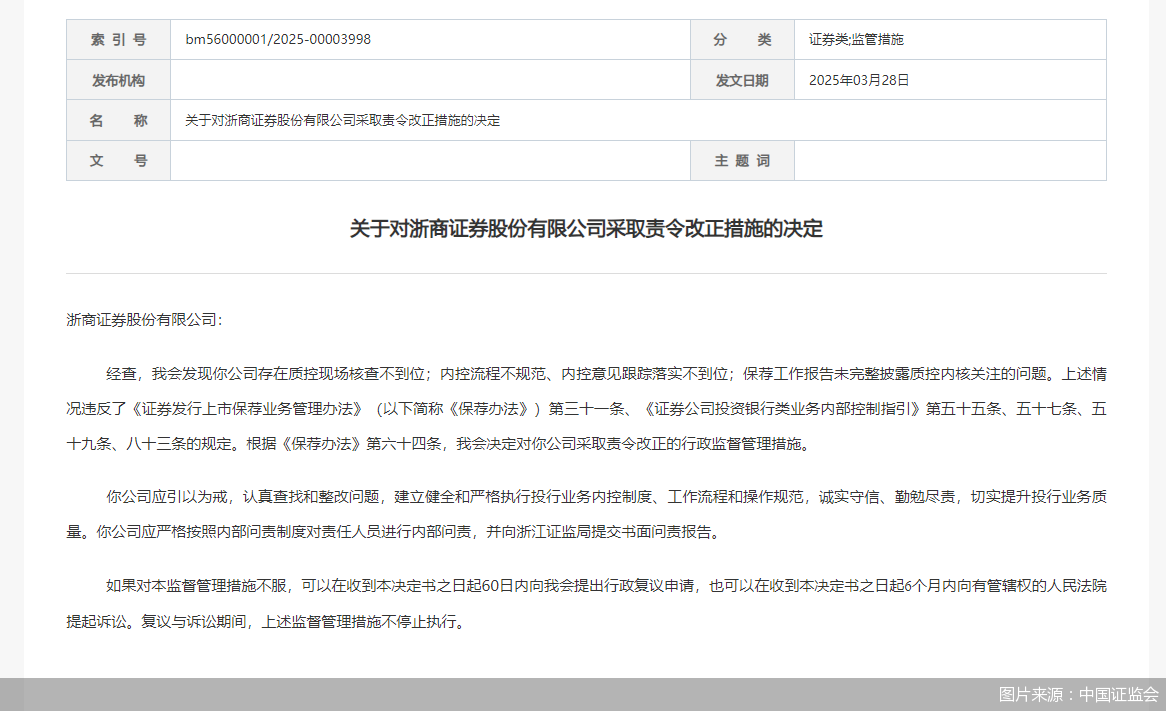
Task: Click the salutation 浙商证券股份有限公司：
Action: pos(144,320)
